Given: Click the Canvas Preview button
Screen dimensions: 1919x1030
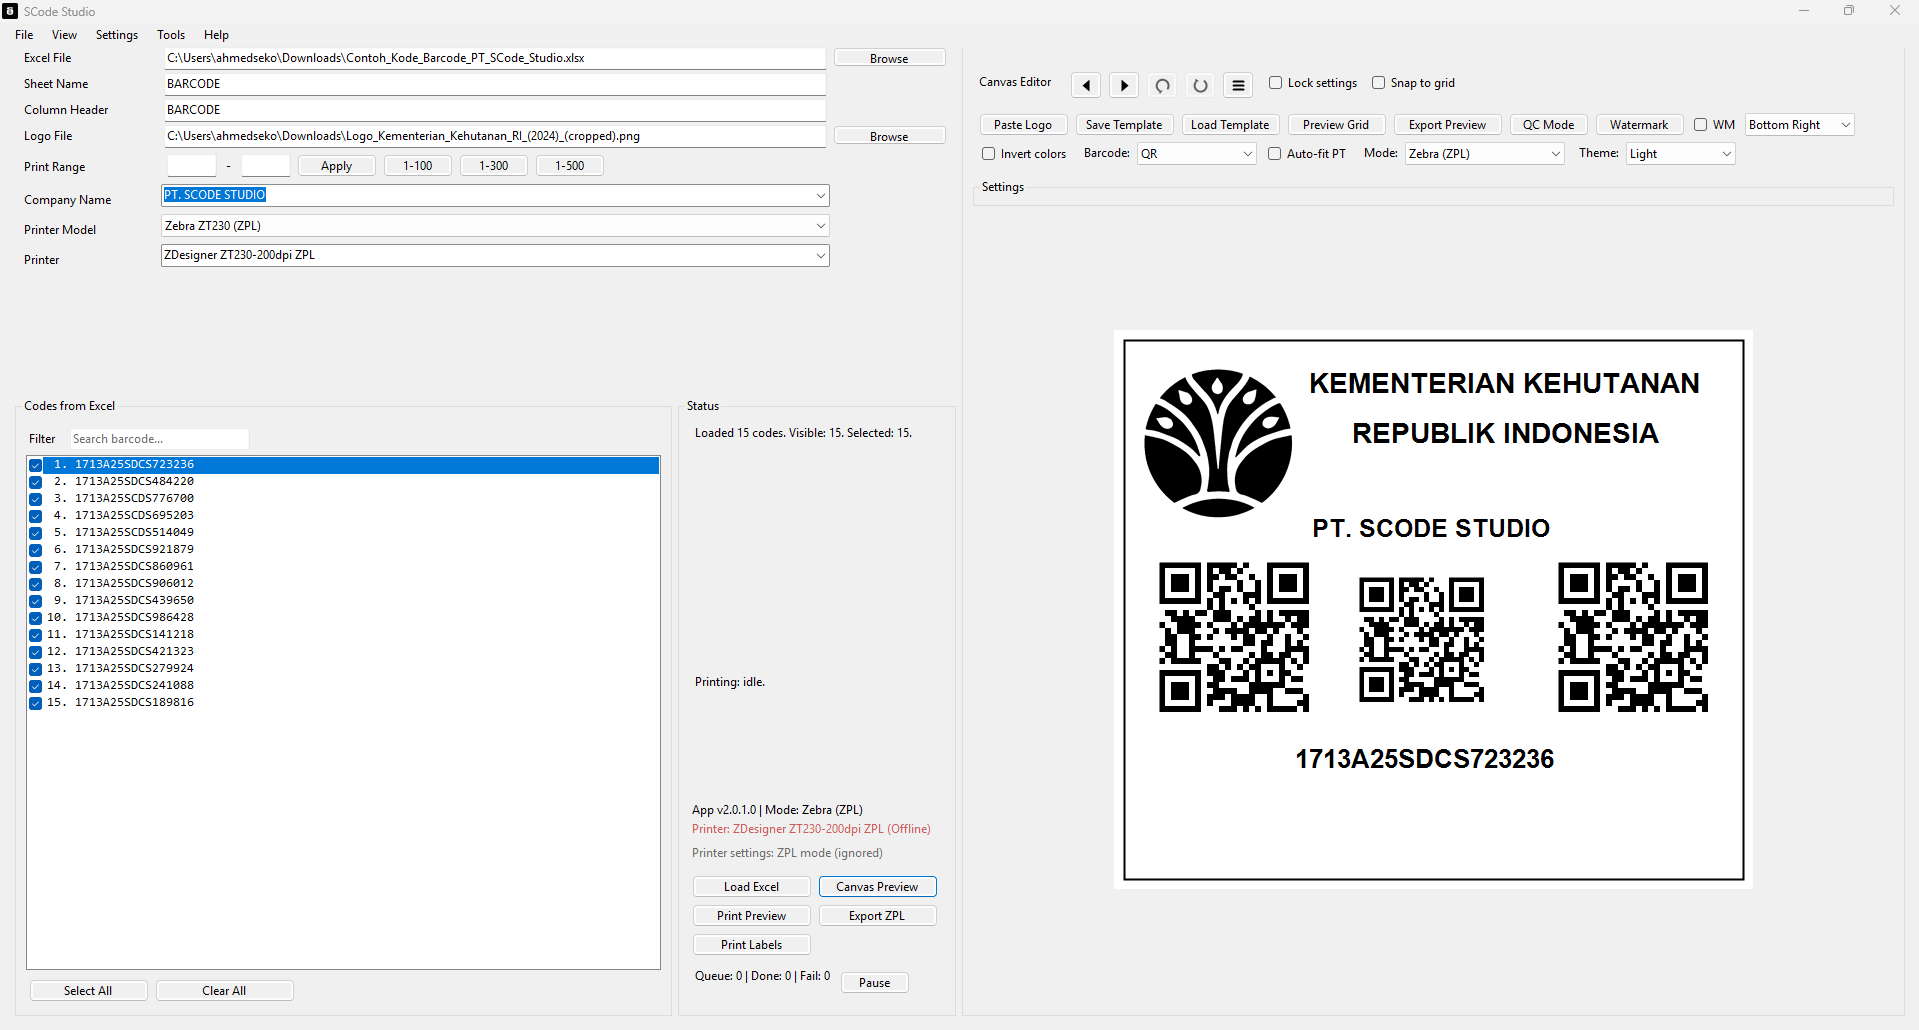Looking at the screenshot, I should 877,887.
